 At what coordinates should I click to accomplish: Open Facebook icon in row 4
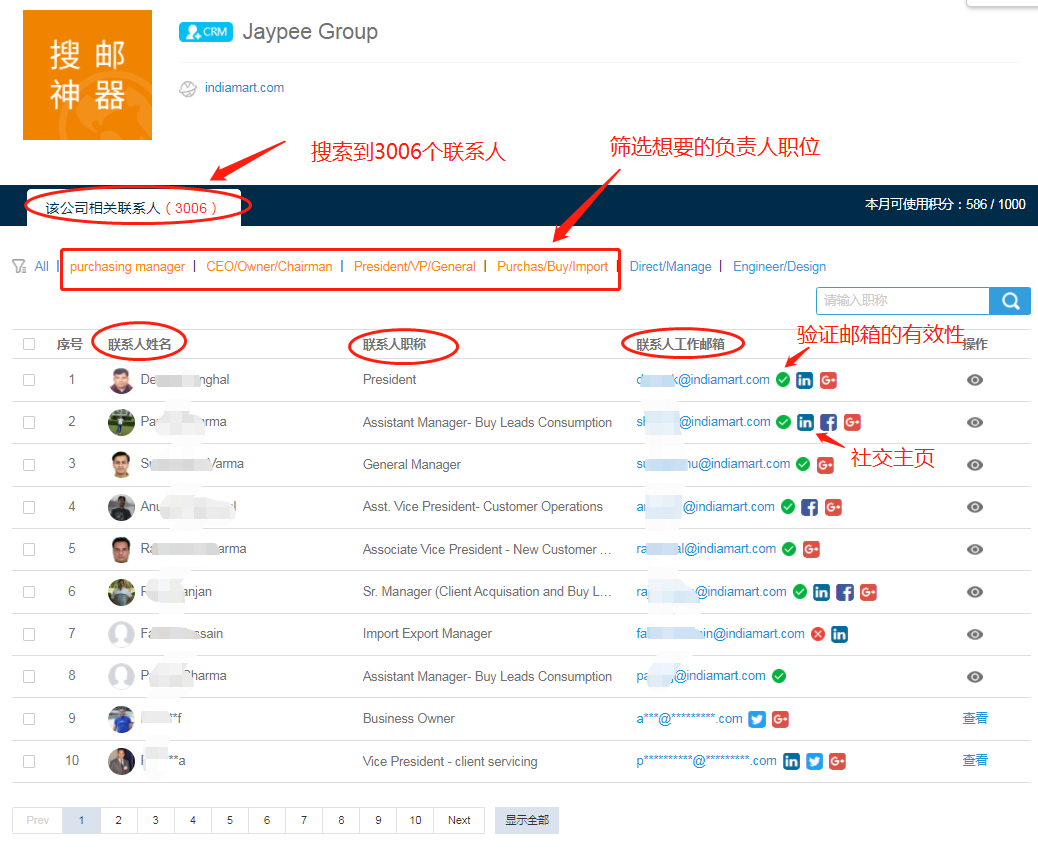tap(810, 507)
